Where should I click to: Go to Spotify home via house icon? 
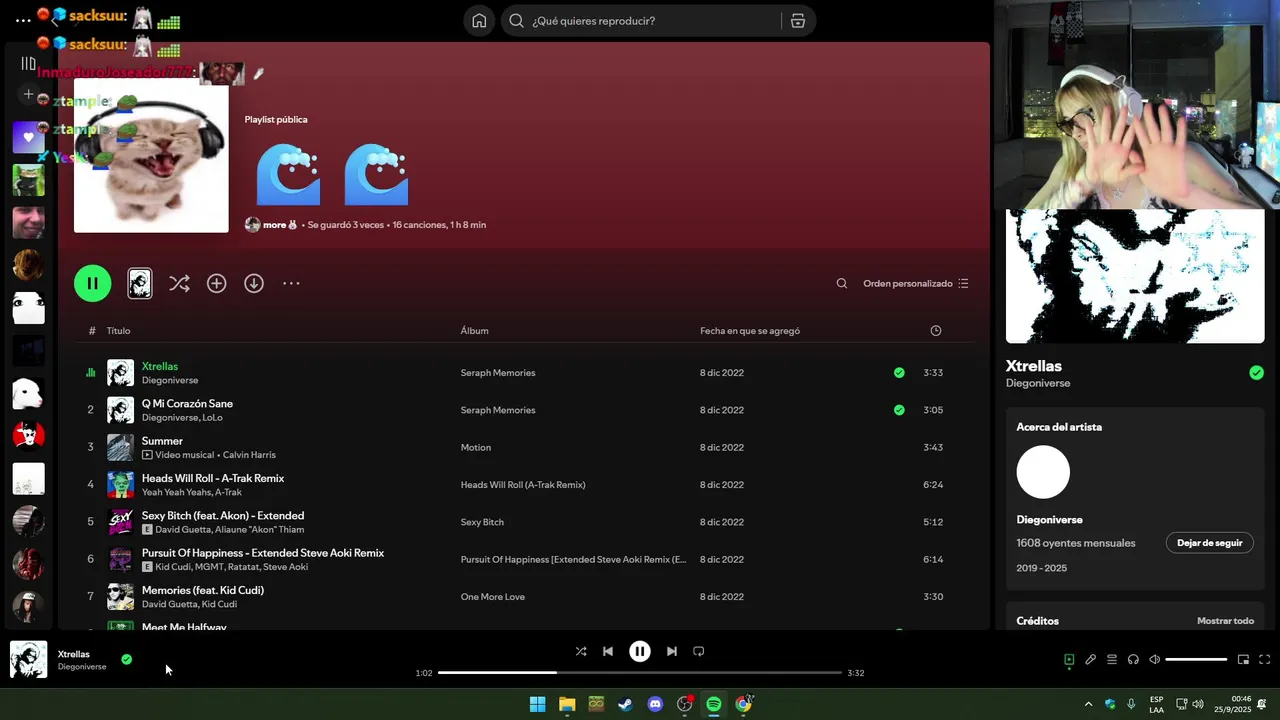[x=479, y=21]
